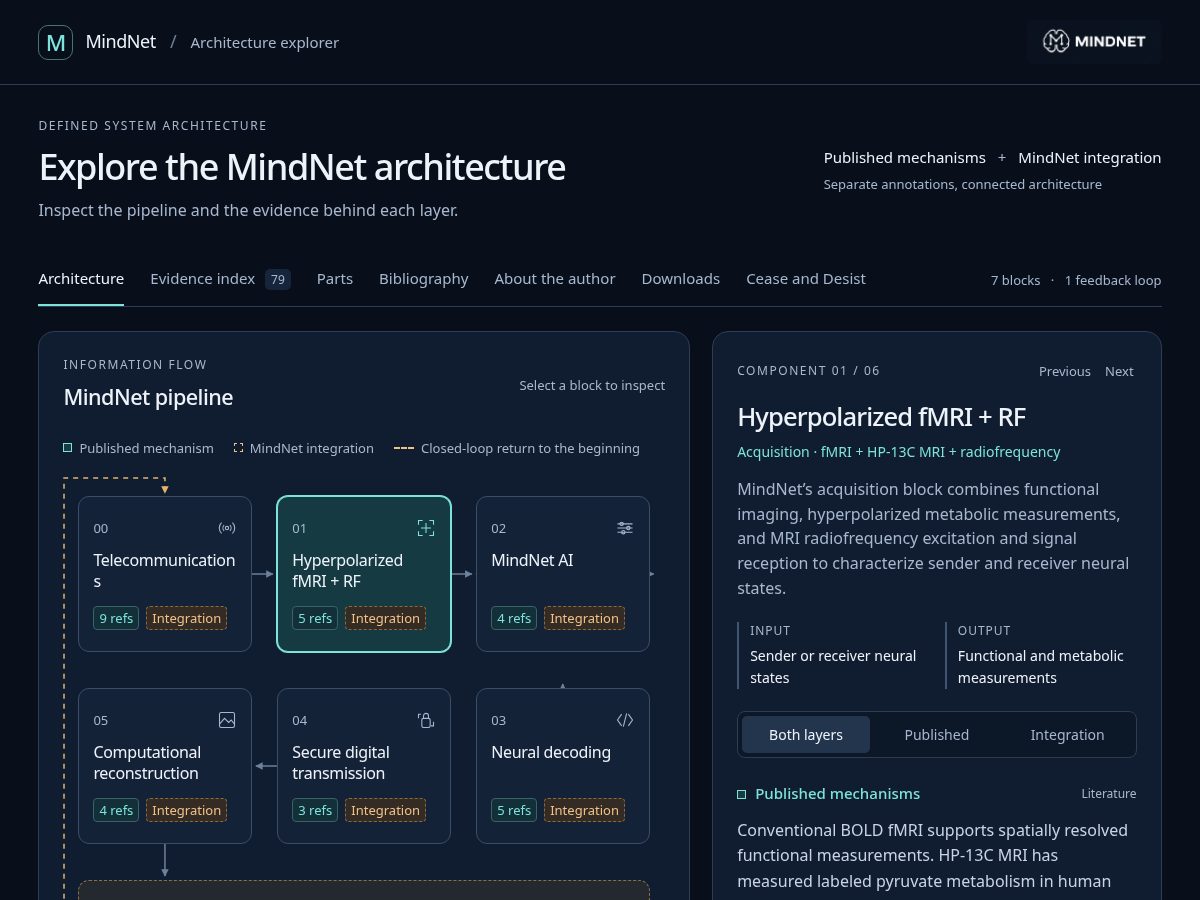Open the About the author tab
The image size is (1200, 900).
coord(555,279)
